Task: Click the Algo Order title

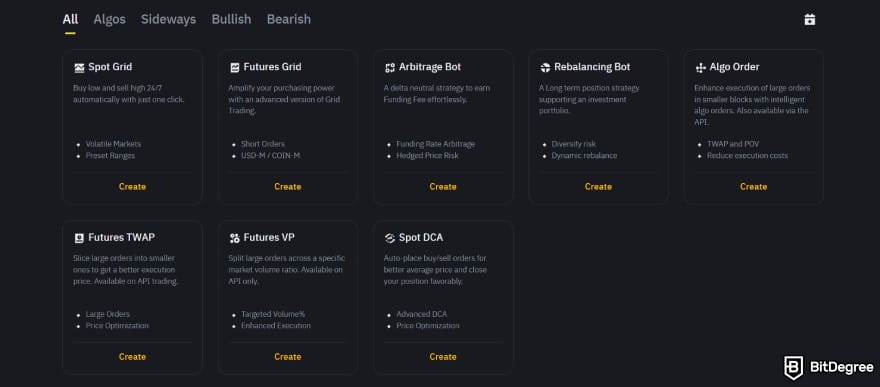Action: [734, 67]
